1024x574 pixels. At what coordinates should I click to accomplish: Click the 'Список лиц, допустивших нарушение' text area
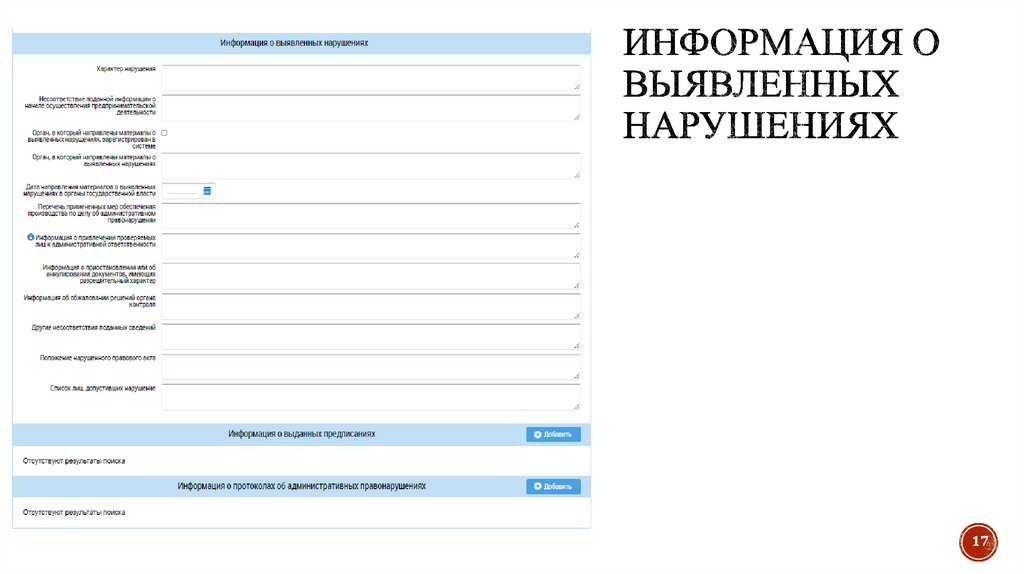coord(370,396)
